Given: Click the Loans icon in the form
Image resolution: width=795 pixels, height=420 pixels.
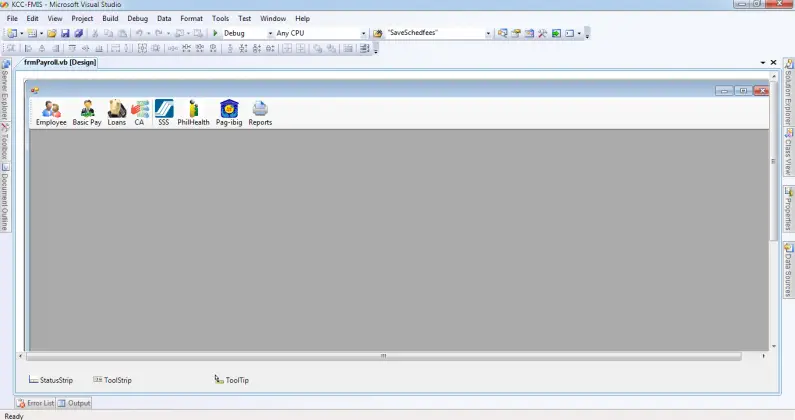Looking at the screenshot, I should (x=117, y=113).
